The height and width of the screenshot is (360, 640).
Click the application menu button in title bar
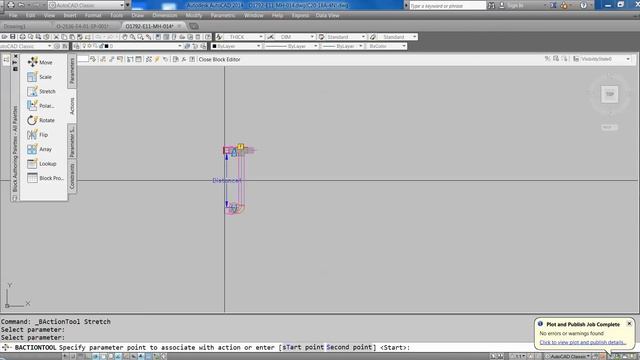(x=3, y=5)
